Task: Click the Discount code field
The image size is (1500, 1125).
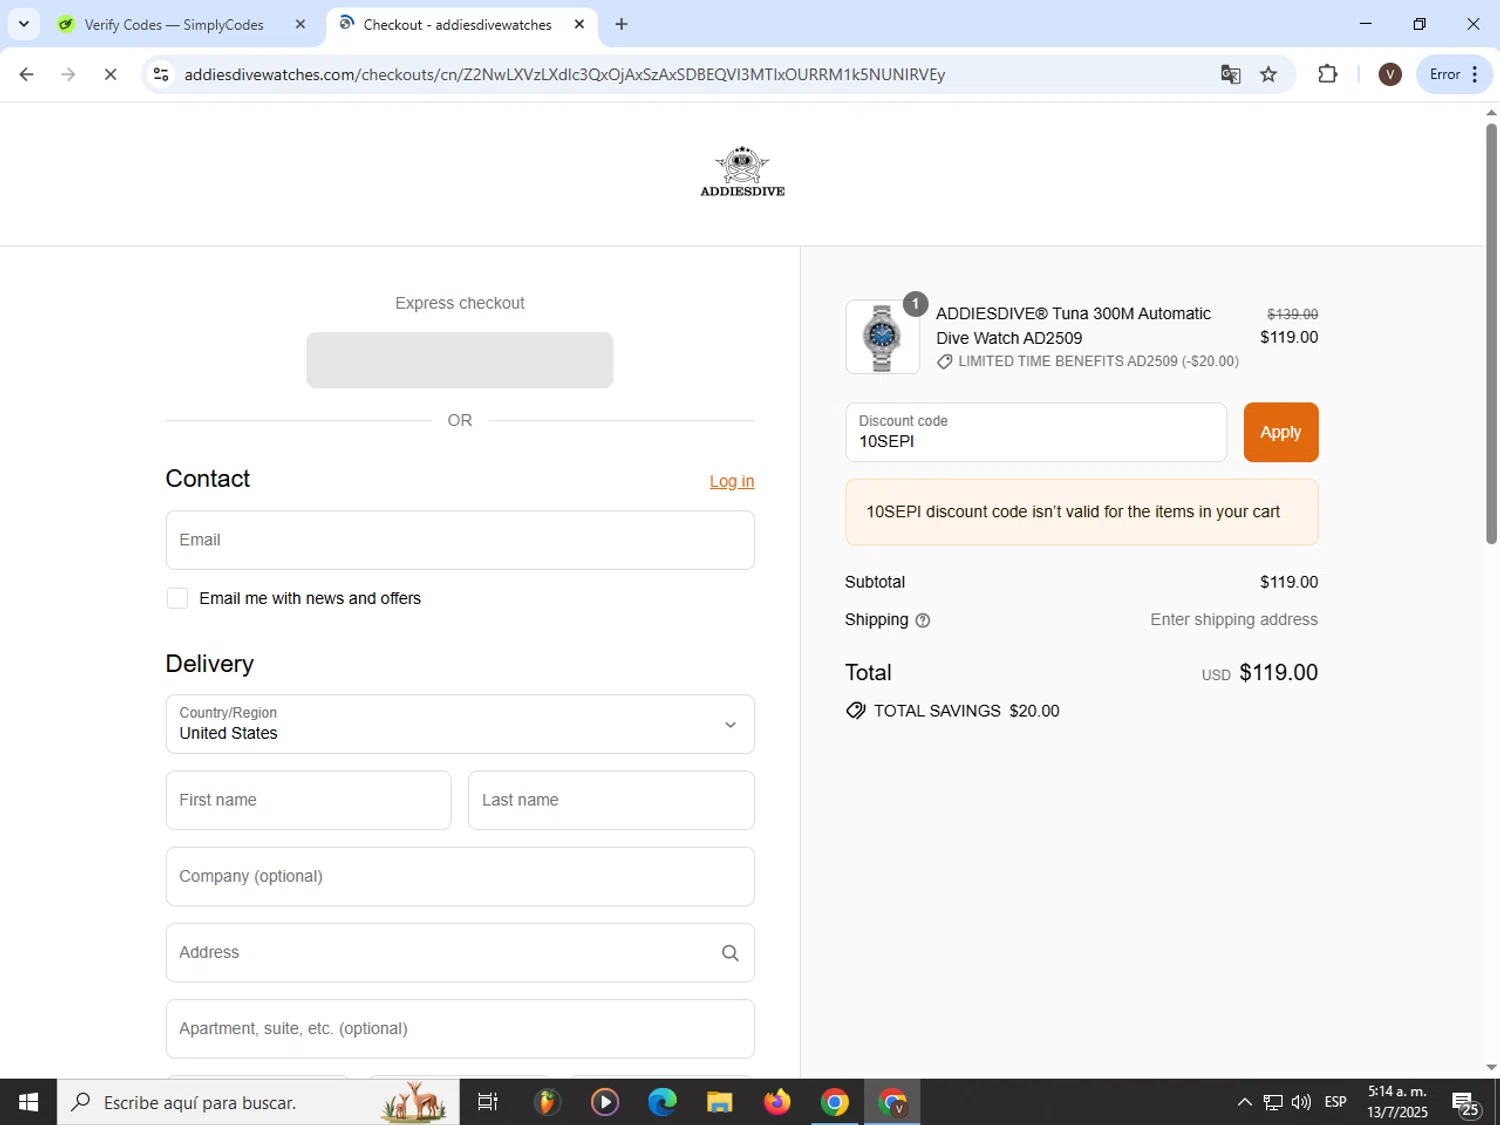Action: (1035, 432)
